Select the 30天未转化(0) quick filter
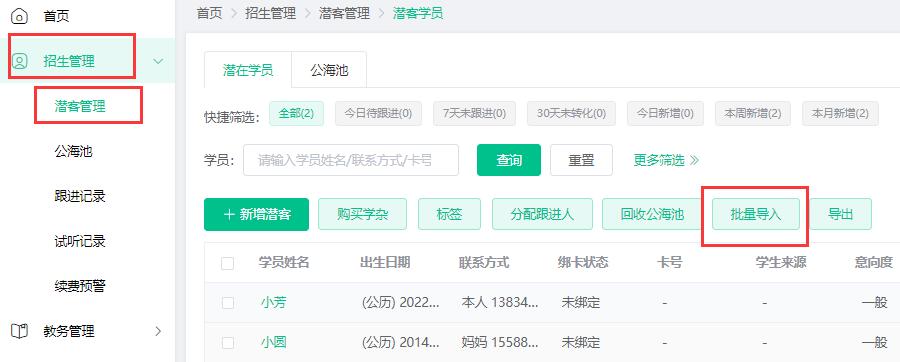Screen dimensions: 900x362 [x=571, y=114]
